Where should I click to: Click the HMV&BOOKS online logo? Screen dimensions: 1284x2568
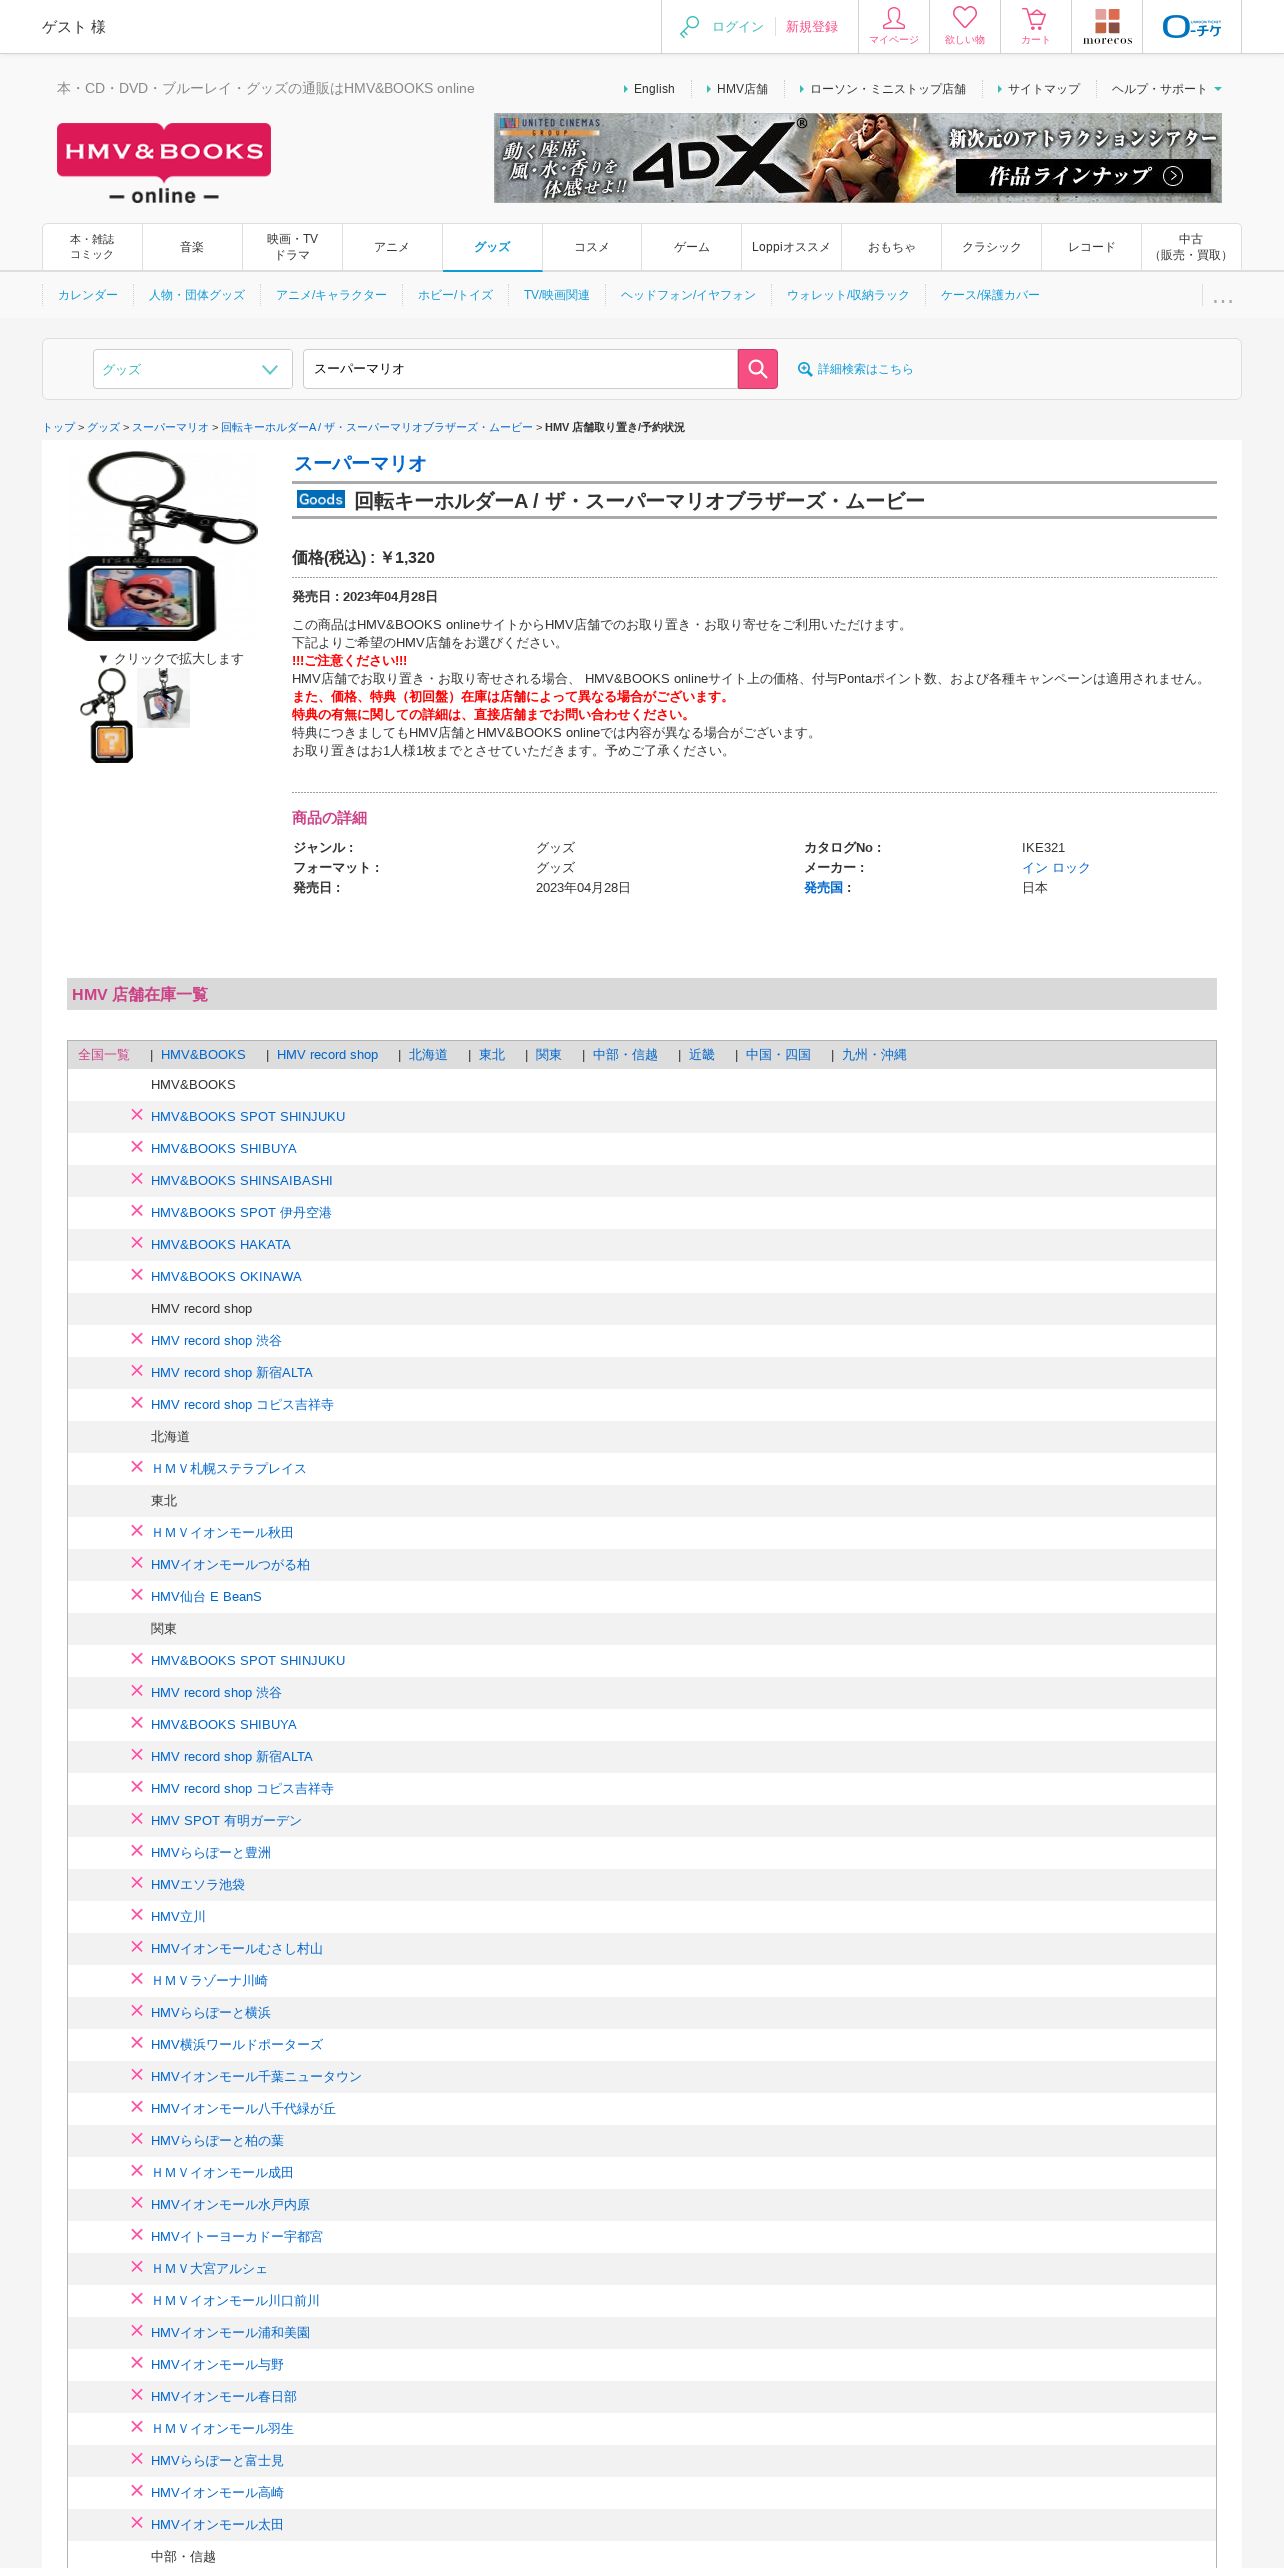click(164, 165)
